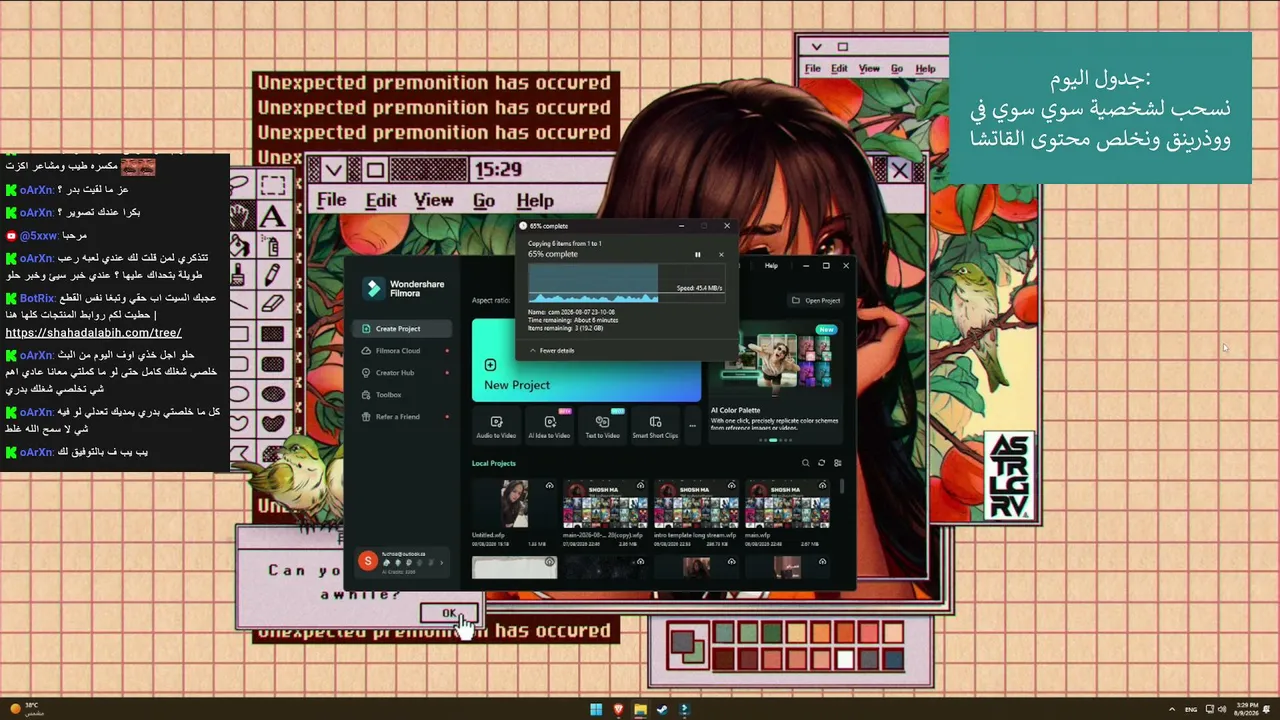Select Create Project in the Filmora sidebar

click(402, 329)
